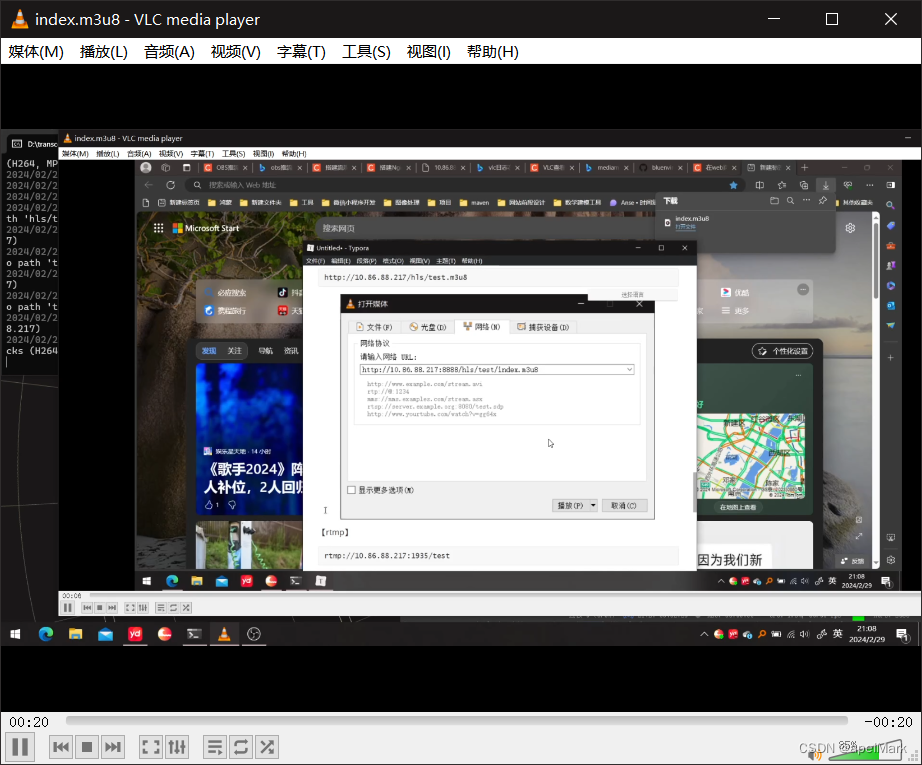Open the Microsoft Start apps grid icon
Image resolution: width=922 pixels, height=765 pixels.
tap(158, 228)
